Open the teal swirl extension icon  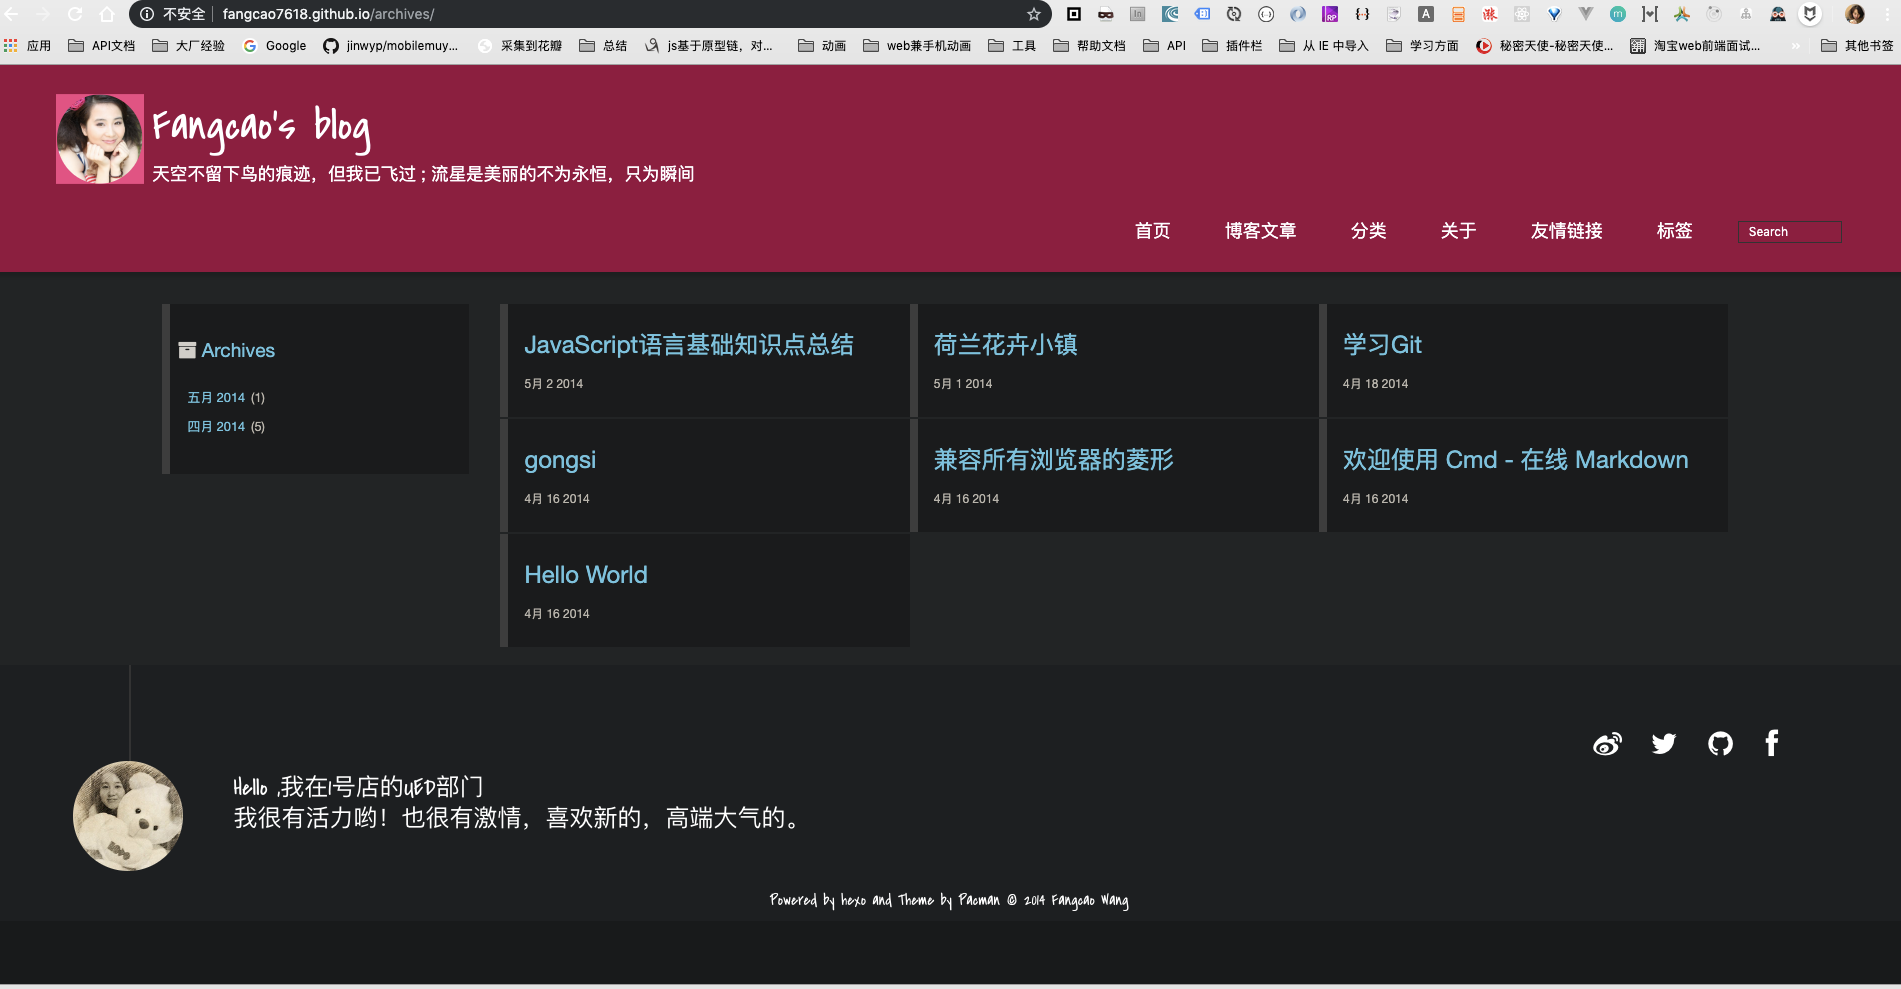click(x=1170, y=14)
